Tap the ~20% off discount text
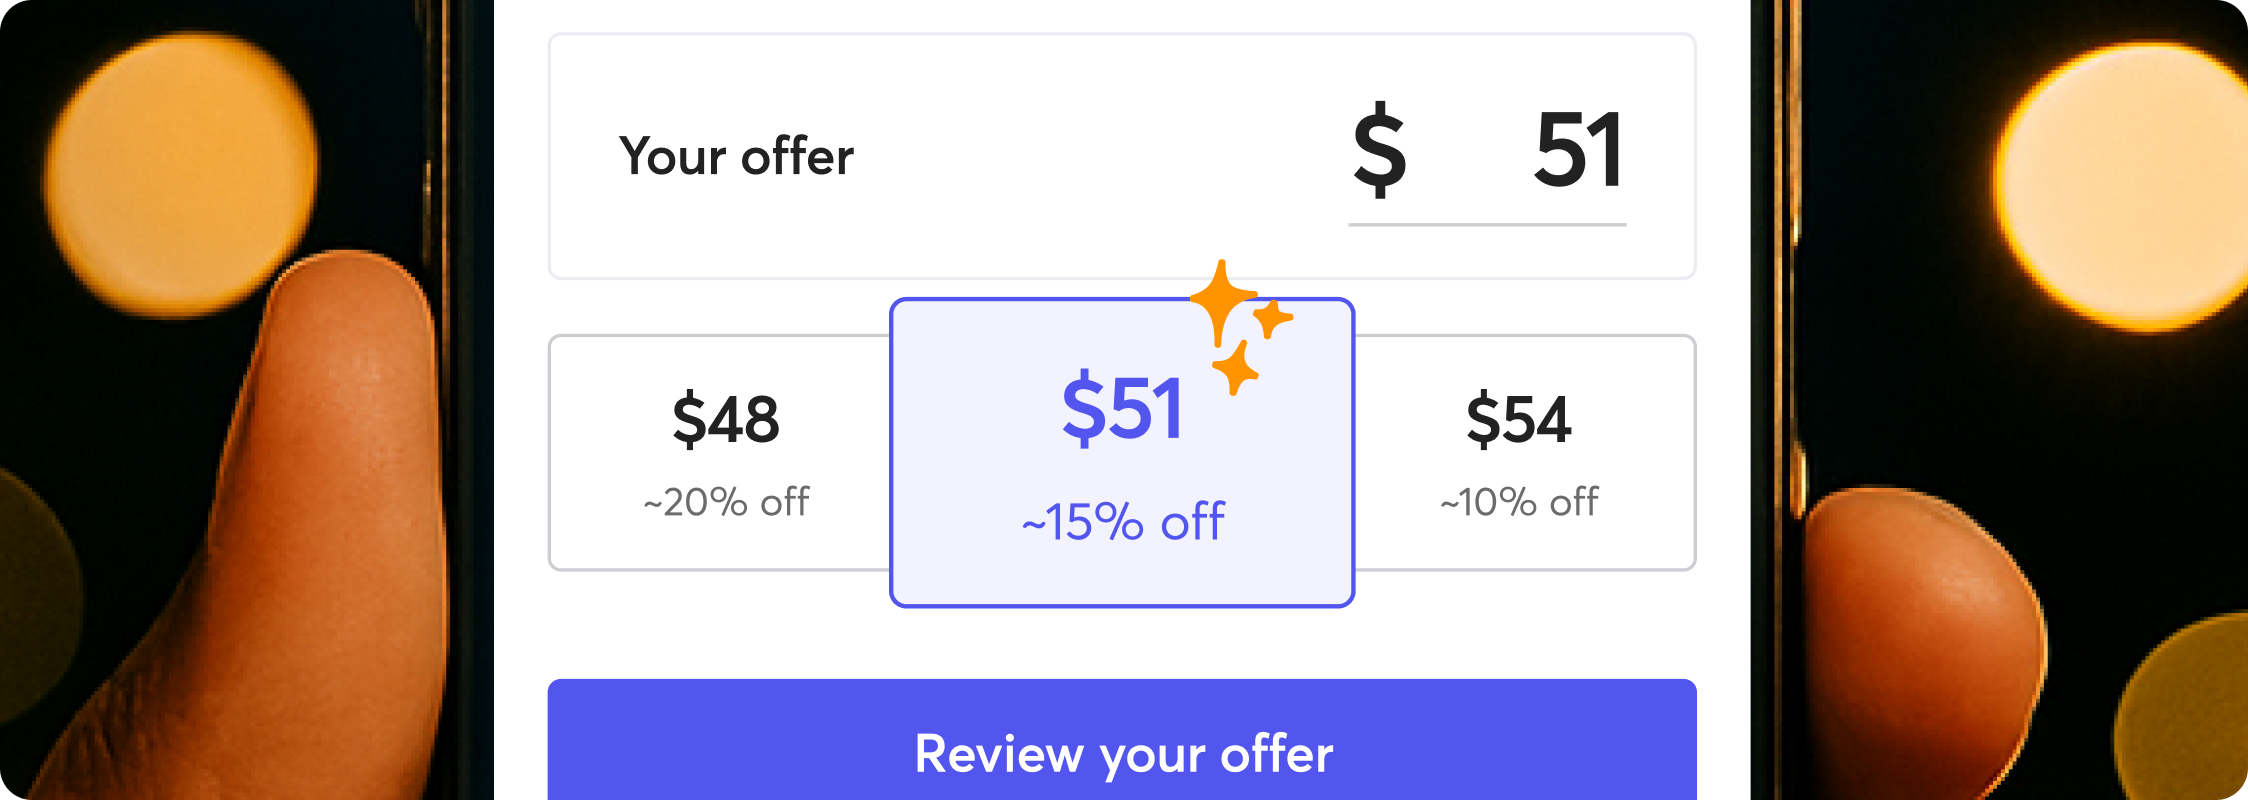Image resolution: width=2248 pixels, height=800 pixels. point(726,502)
